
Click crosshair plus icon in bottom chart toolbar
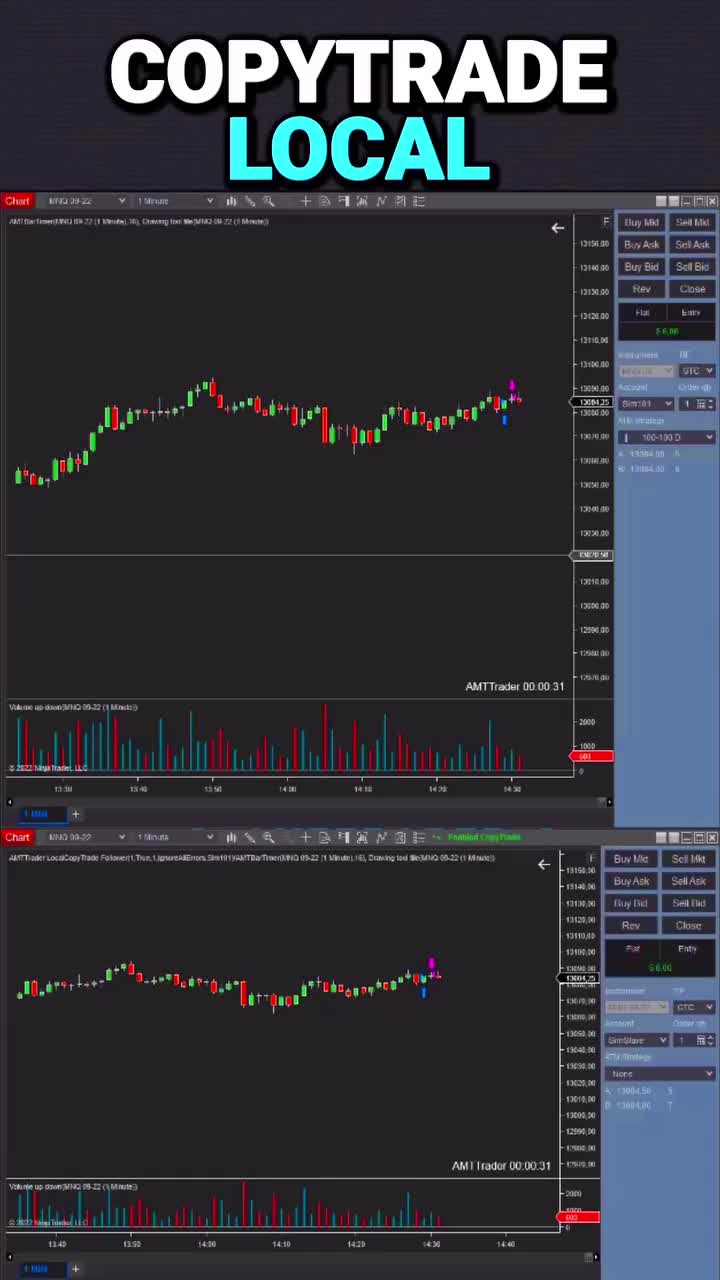305,837
